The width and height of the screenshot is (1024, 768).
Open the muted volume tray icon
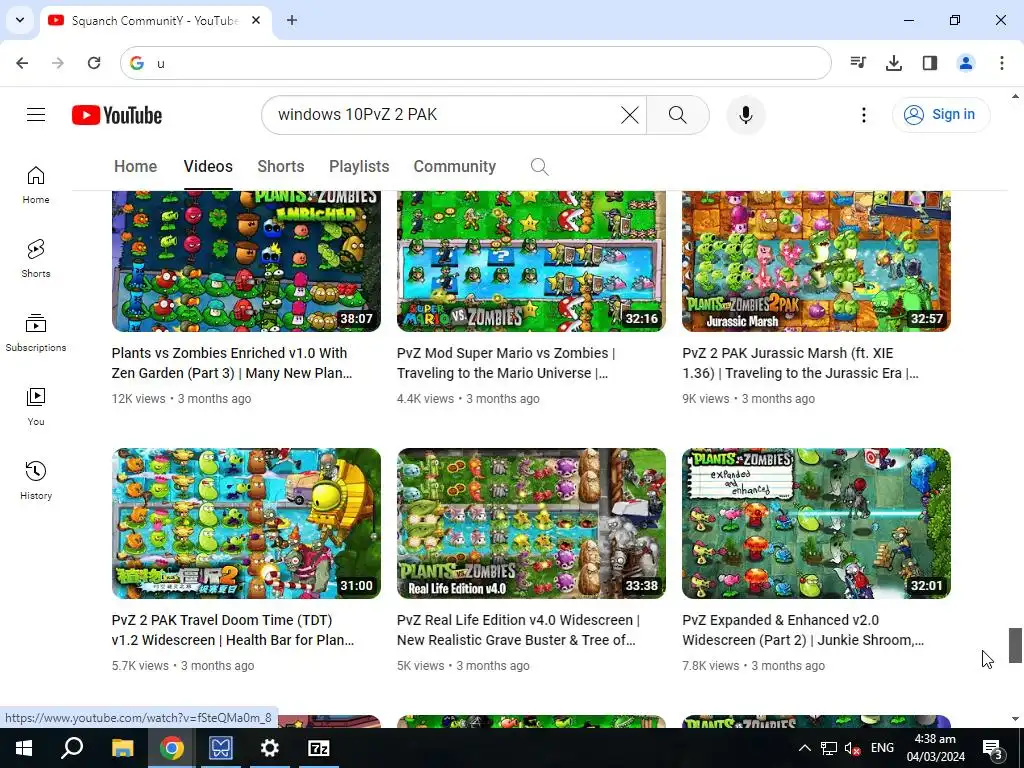click(x=852, y=748)
